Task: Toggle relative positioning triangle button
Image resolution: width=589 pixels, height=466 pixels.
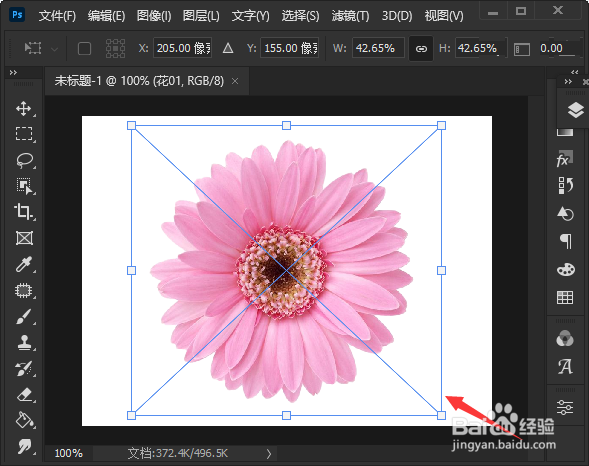Action: pos(228,48)
